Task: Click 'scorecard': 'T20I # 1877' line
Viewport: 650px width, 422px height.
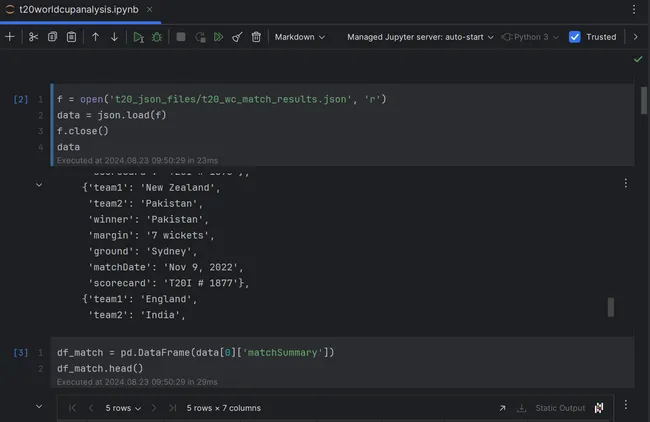Action: [x=168, y=283]
